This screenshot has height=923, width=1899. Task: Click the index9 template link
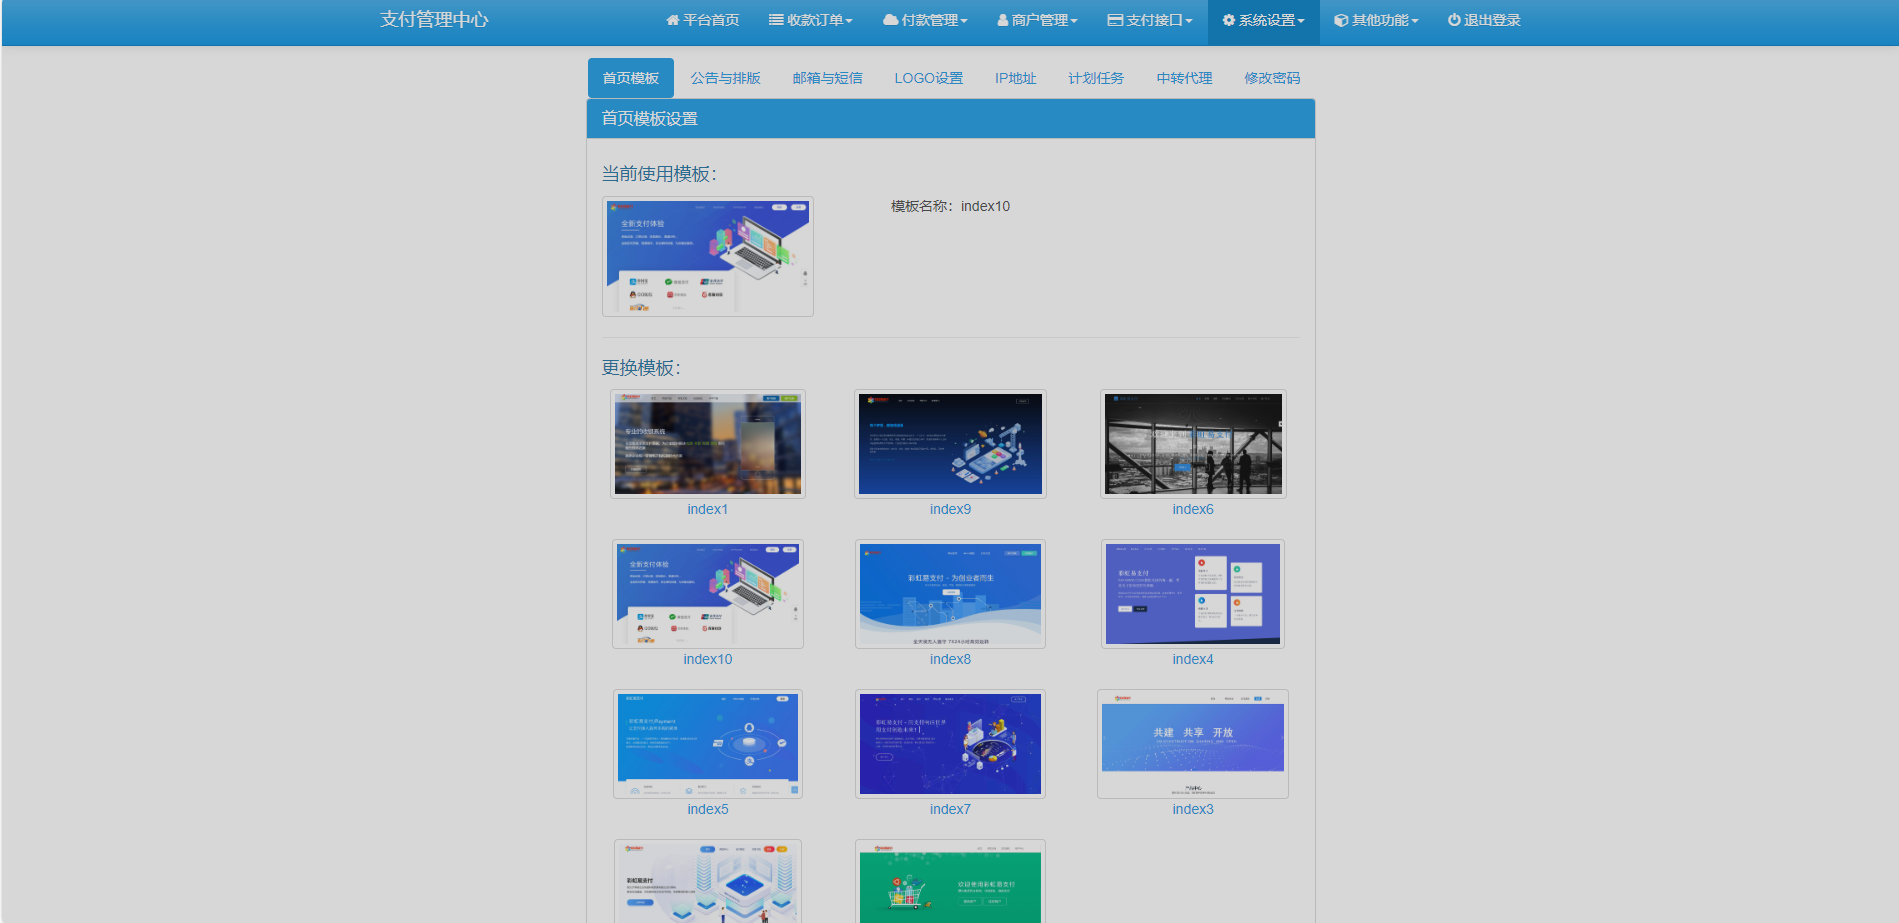click(x=949, y=509)
